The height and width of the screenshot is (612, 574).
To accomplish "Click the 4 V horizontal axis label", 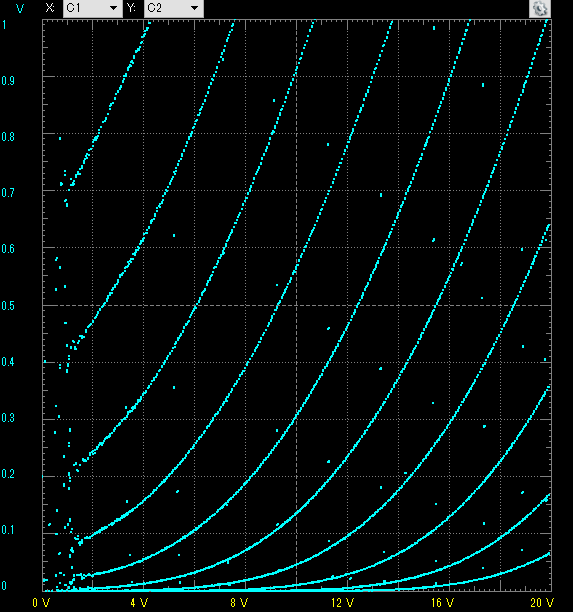I will [139, 603].
